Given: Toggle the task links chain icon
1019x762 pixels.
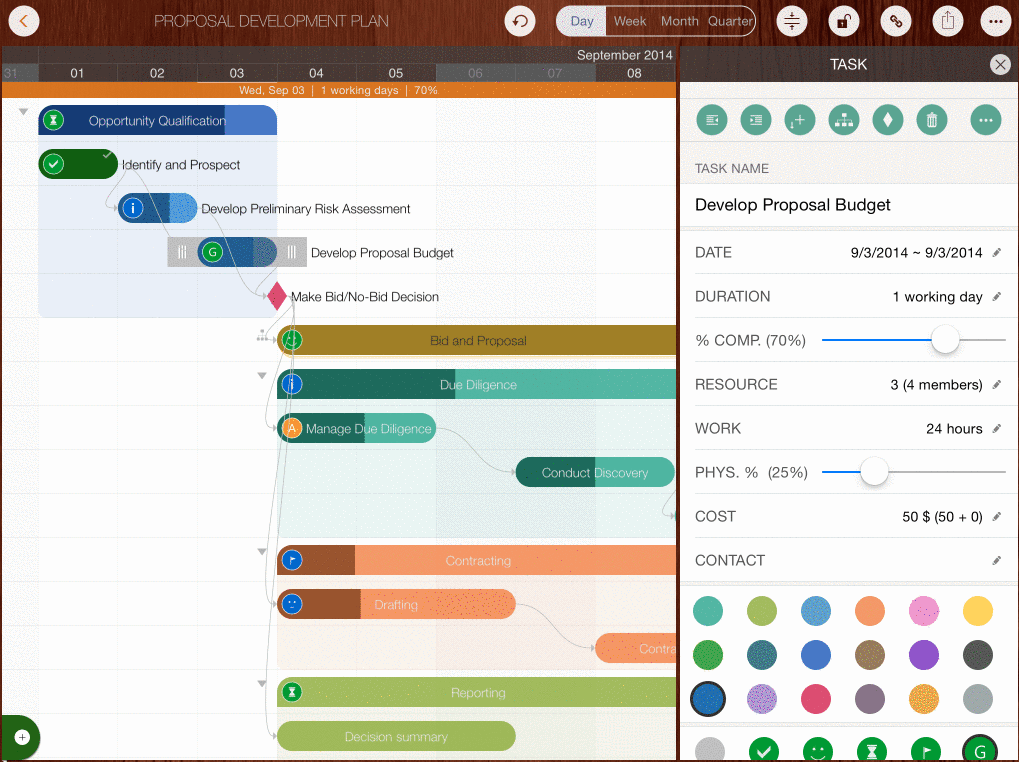Looking at the screenshot, I should (896, 21).
